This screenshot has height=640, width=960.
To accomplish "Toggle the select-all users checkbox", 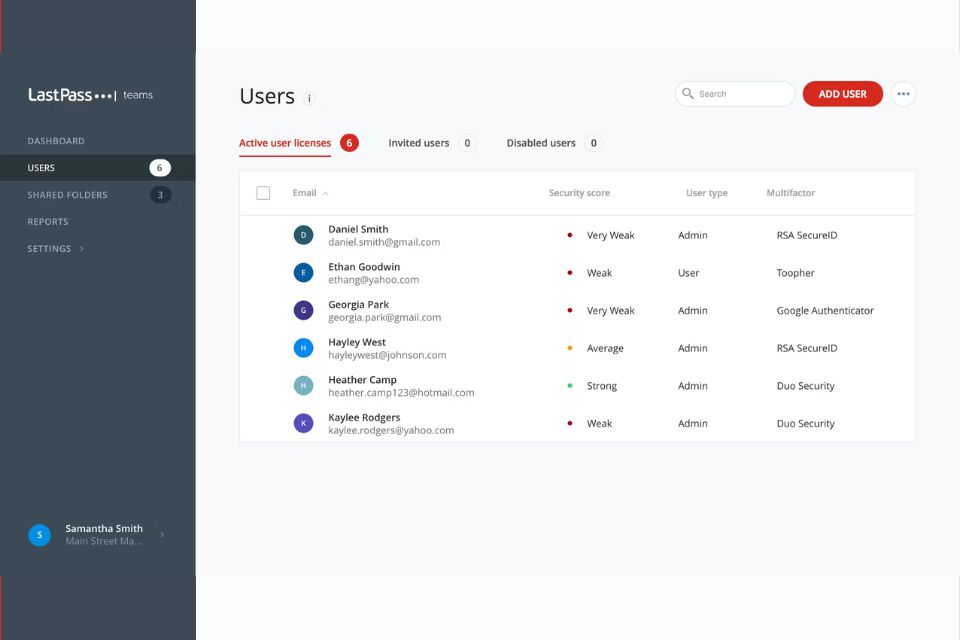I will (x=263, y=193).
